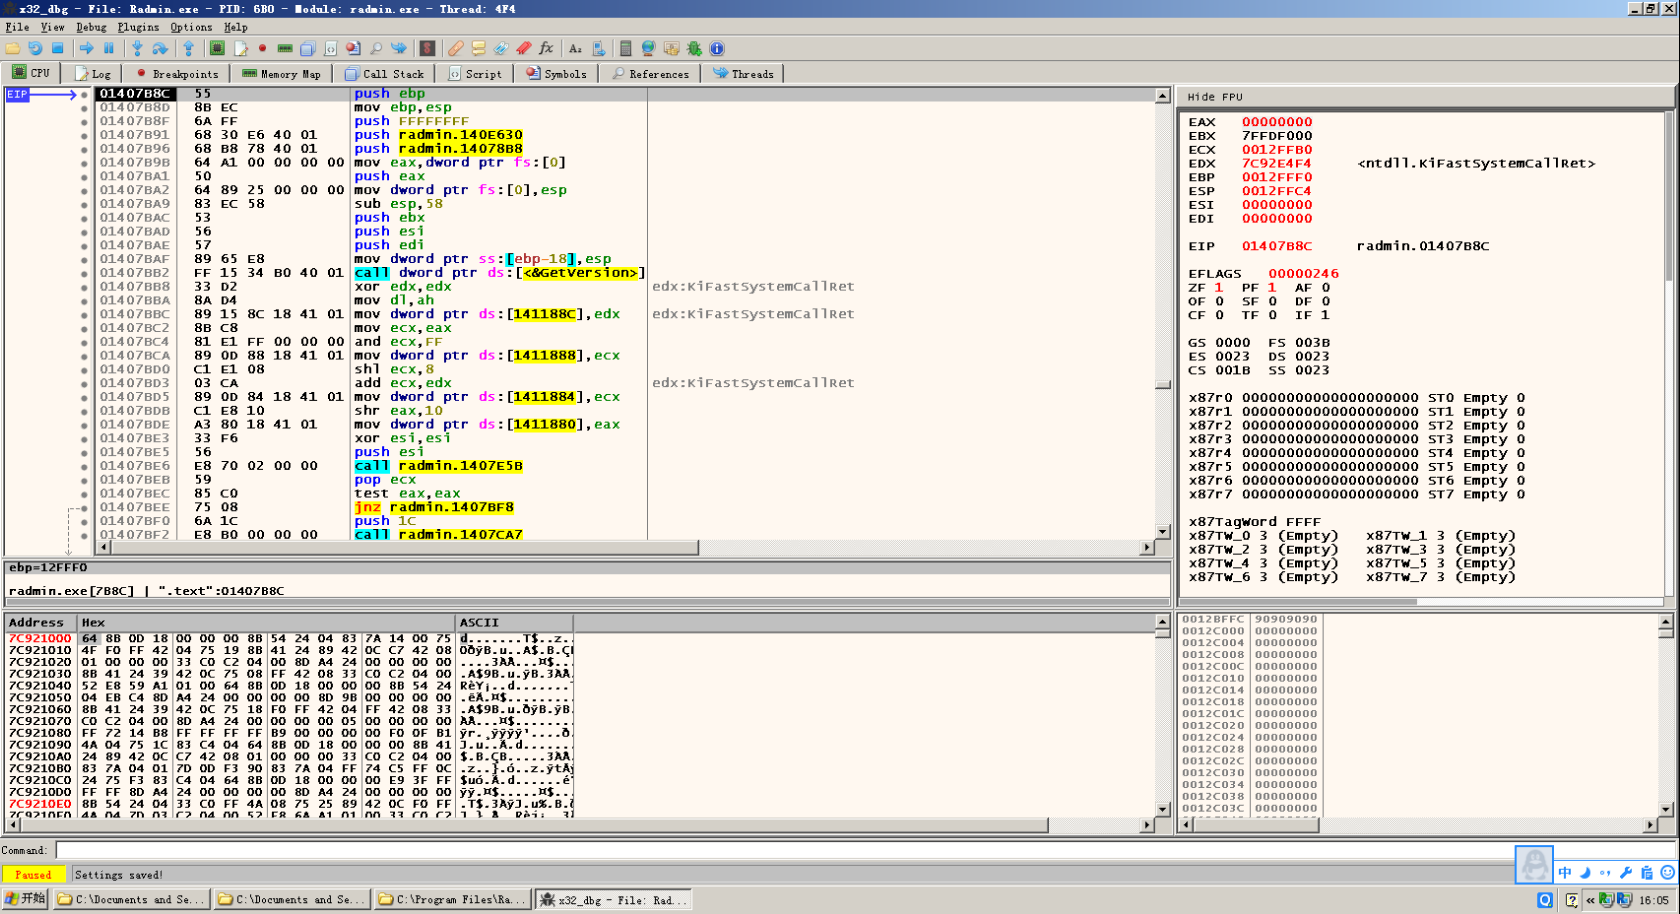This screenshot has height=914, width=1680.
Task: Click the PF flag value
Action: coord(1272,288)
